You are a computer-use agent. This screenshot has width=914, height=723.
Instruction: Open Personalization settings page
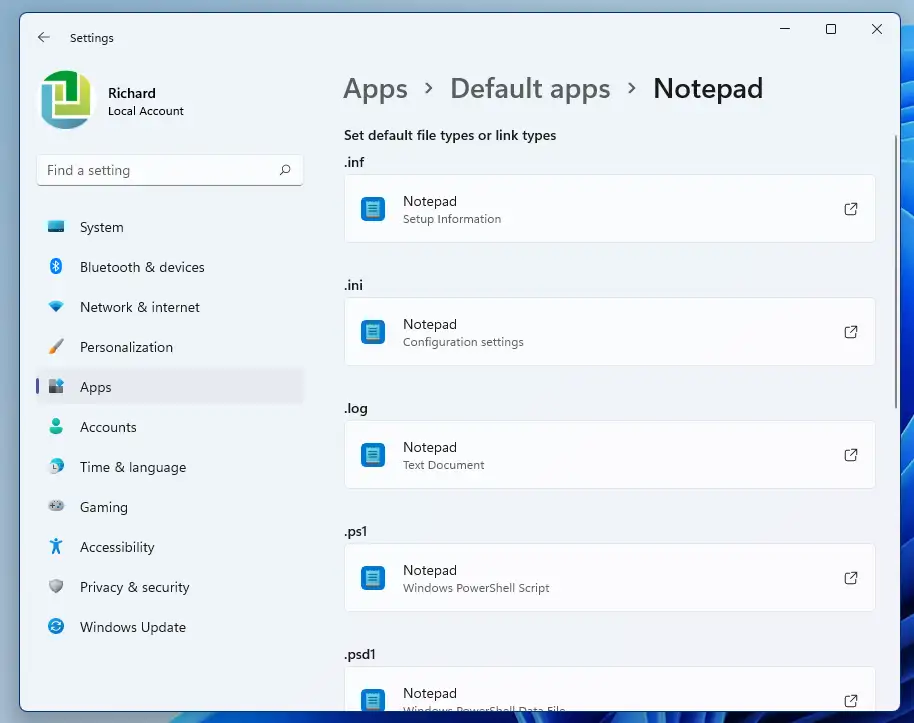pyautogui.click(x=126, y=347)
